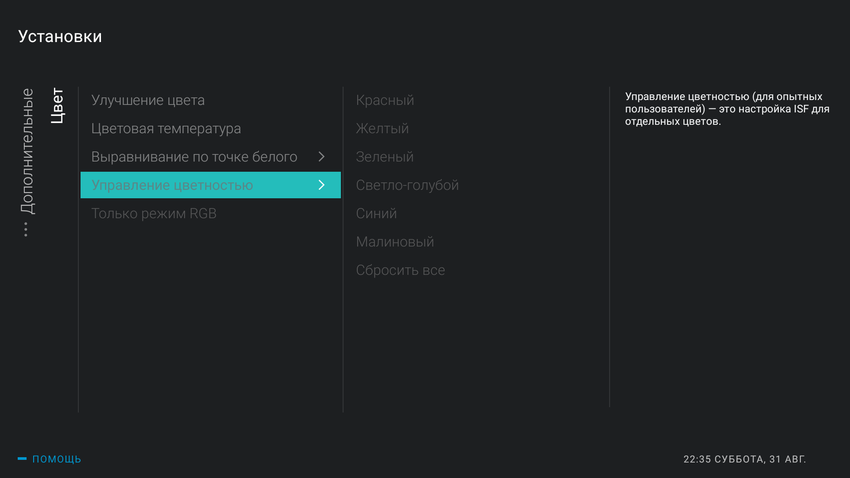
Task: Choose Малиновый color option
Action: pyautogui.click(x=395, y=242)
